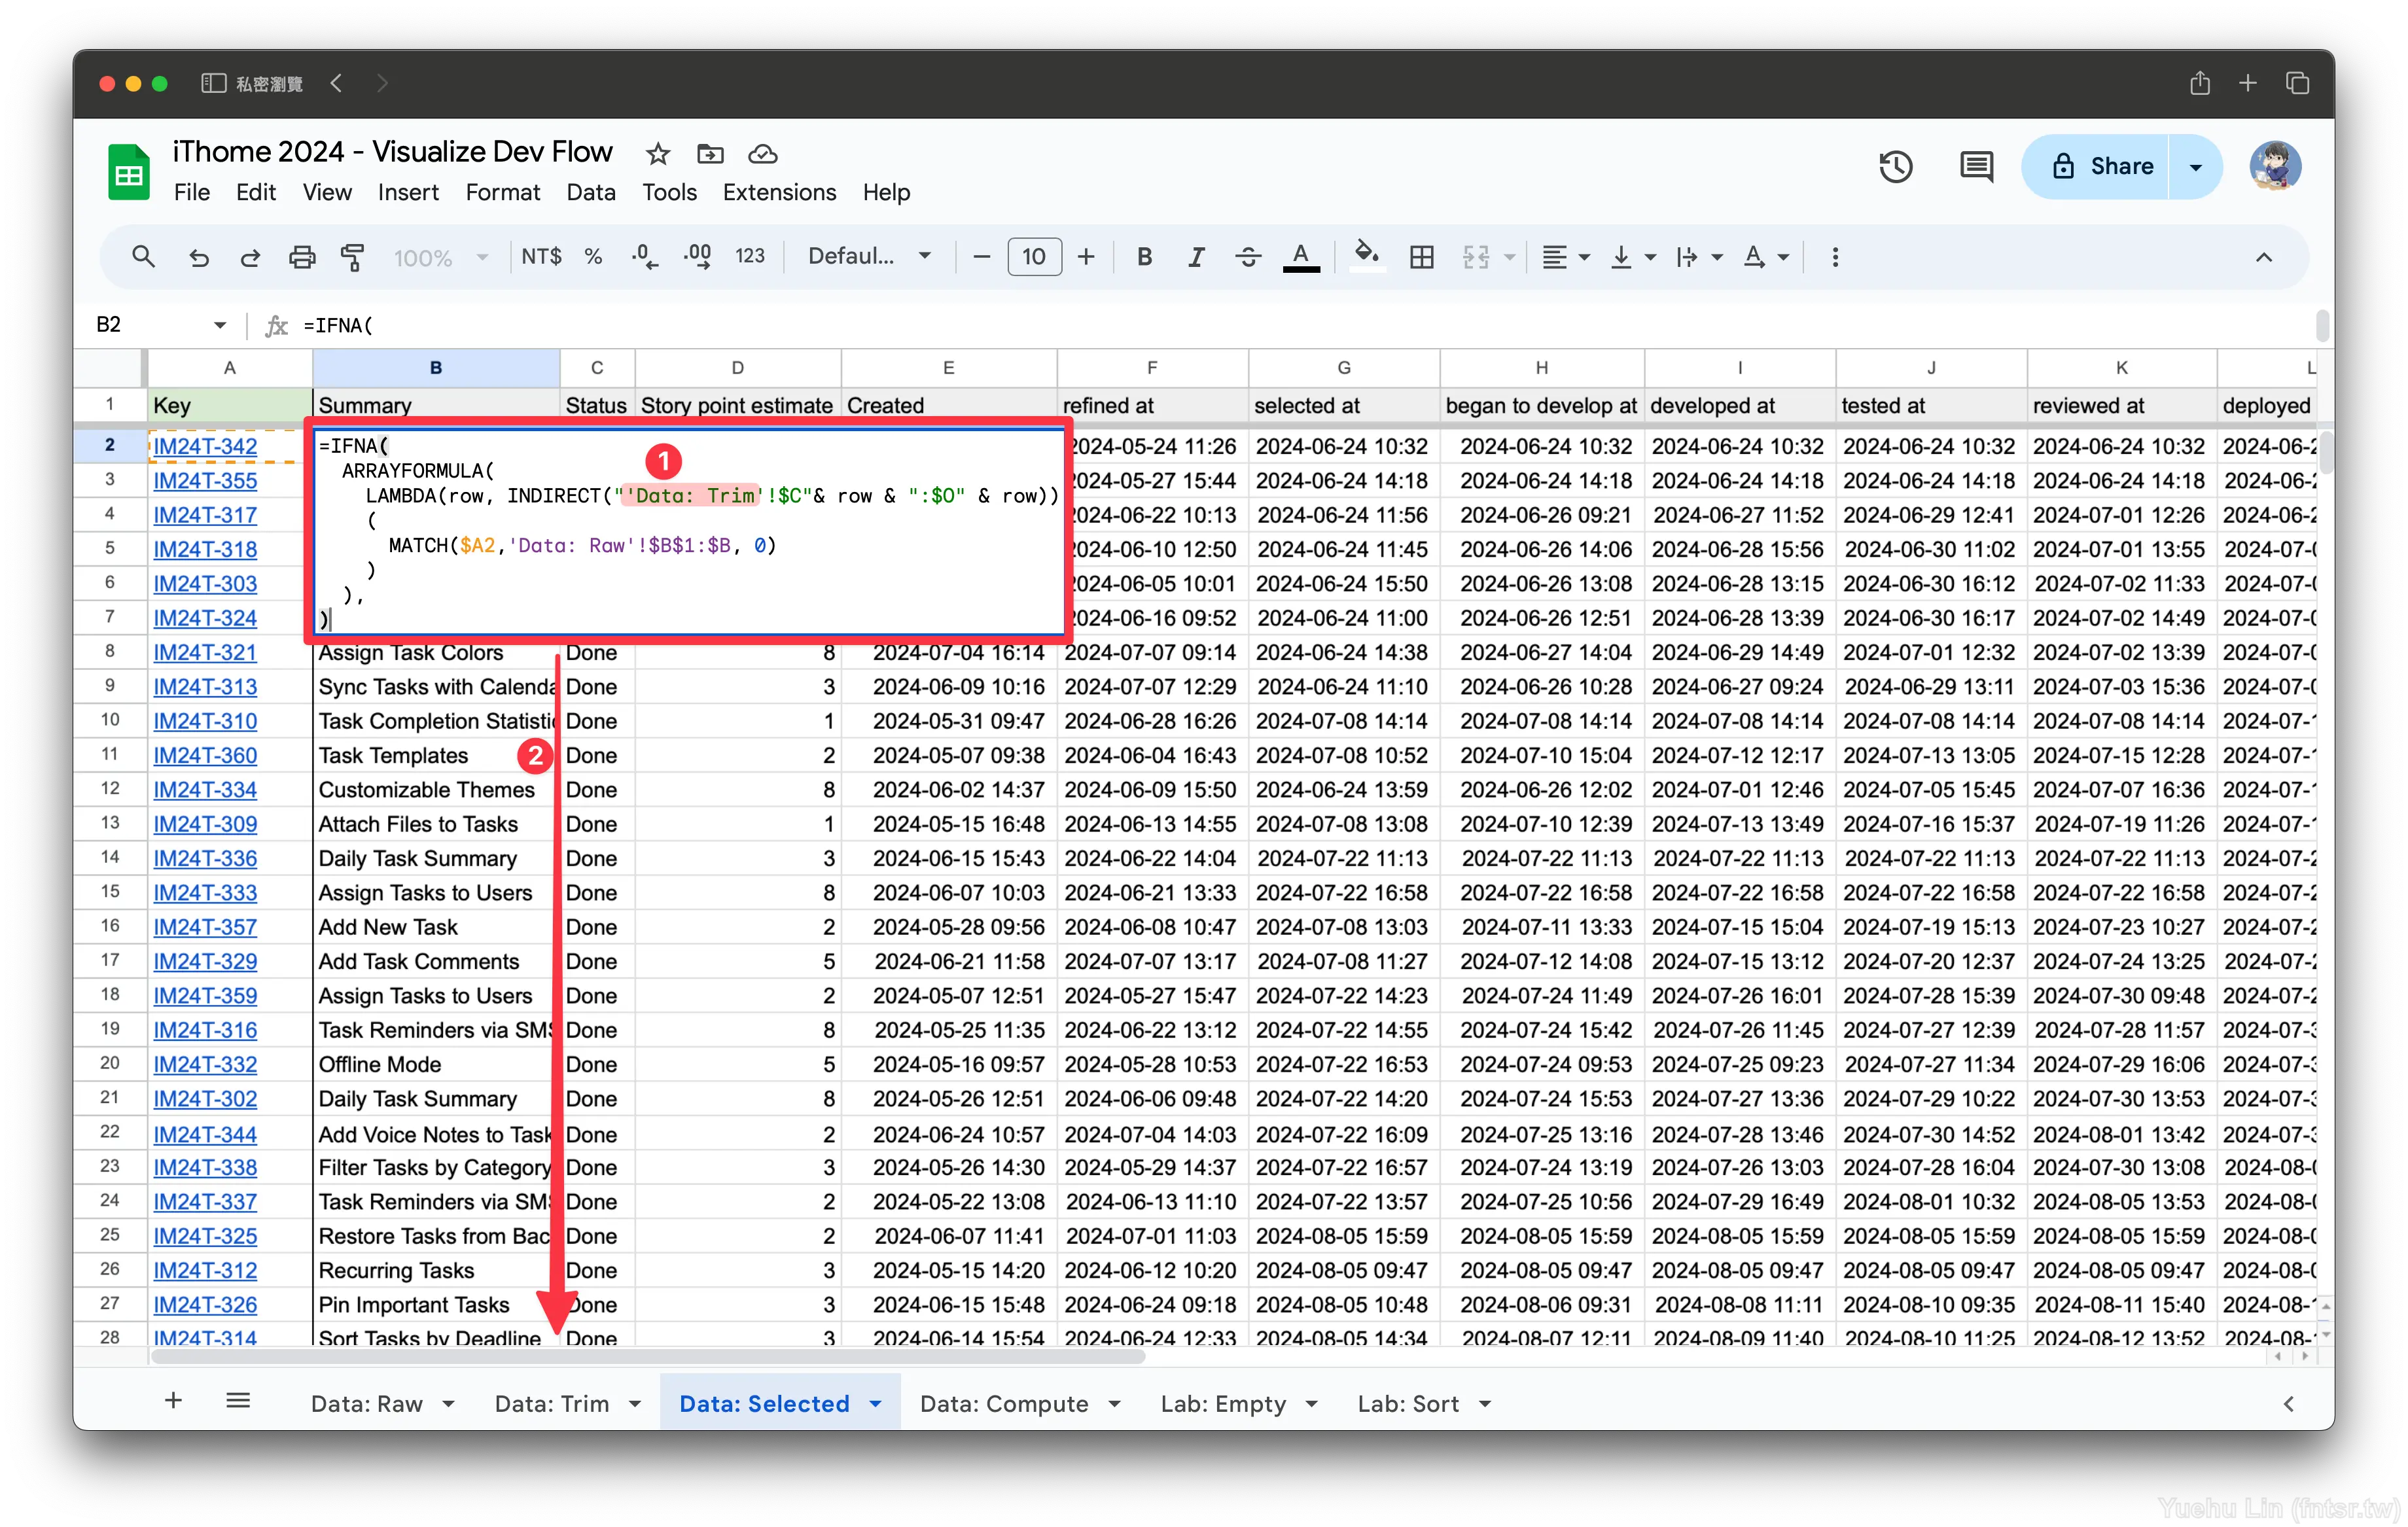
Task: Open the name box dropdown arrow
Action: [x=219, y=325]
